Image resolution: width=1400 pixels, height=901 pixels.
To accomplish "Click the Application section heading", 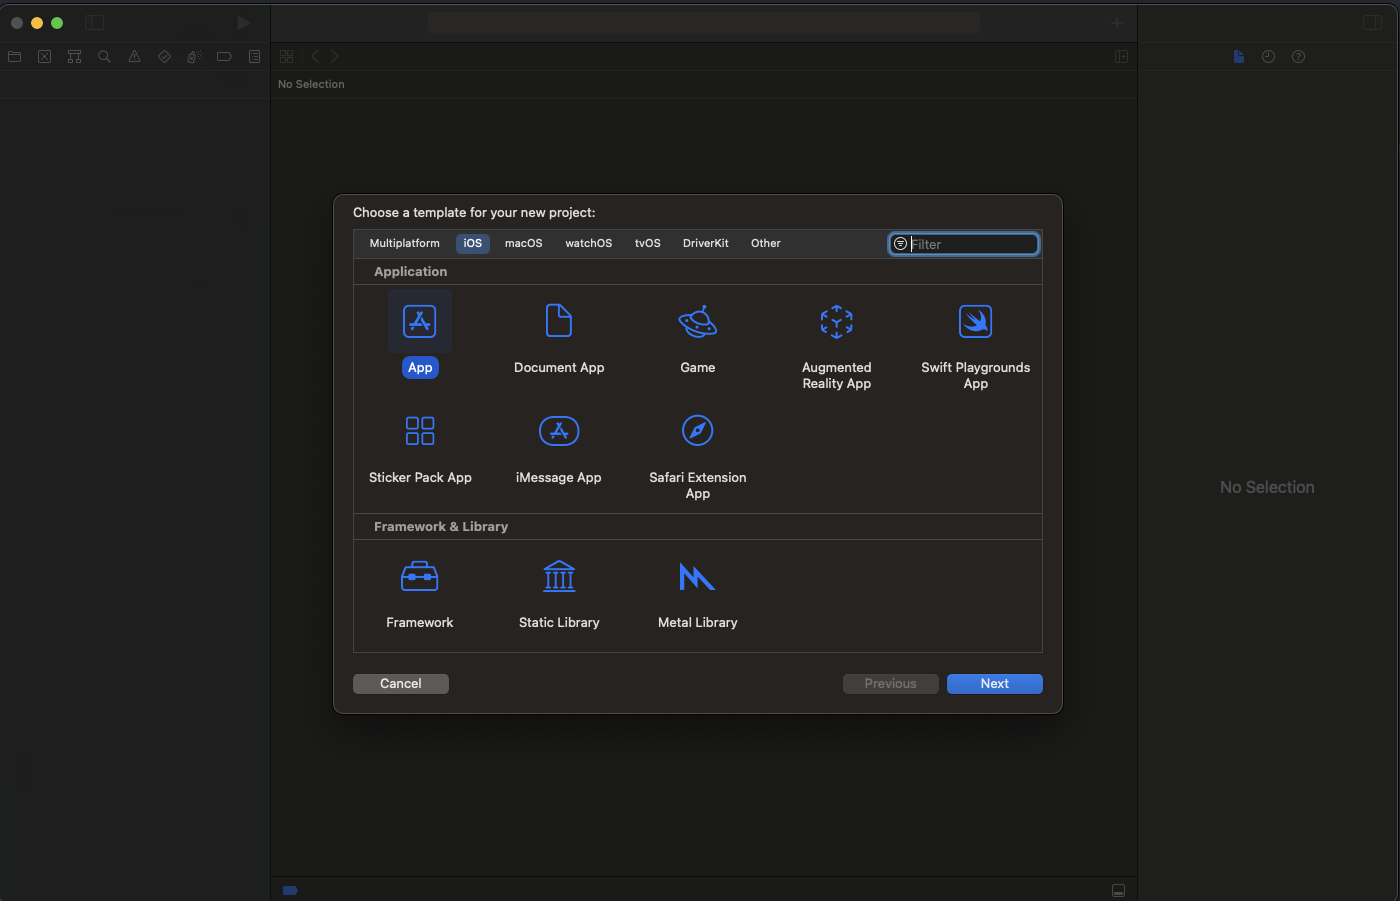I will click(x=411, y=272).
